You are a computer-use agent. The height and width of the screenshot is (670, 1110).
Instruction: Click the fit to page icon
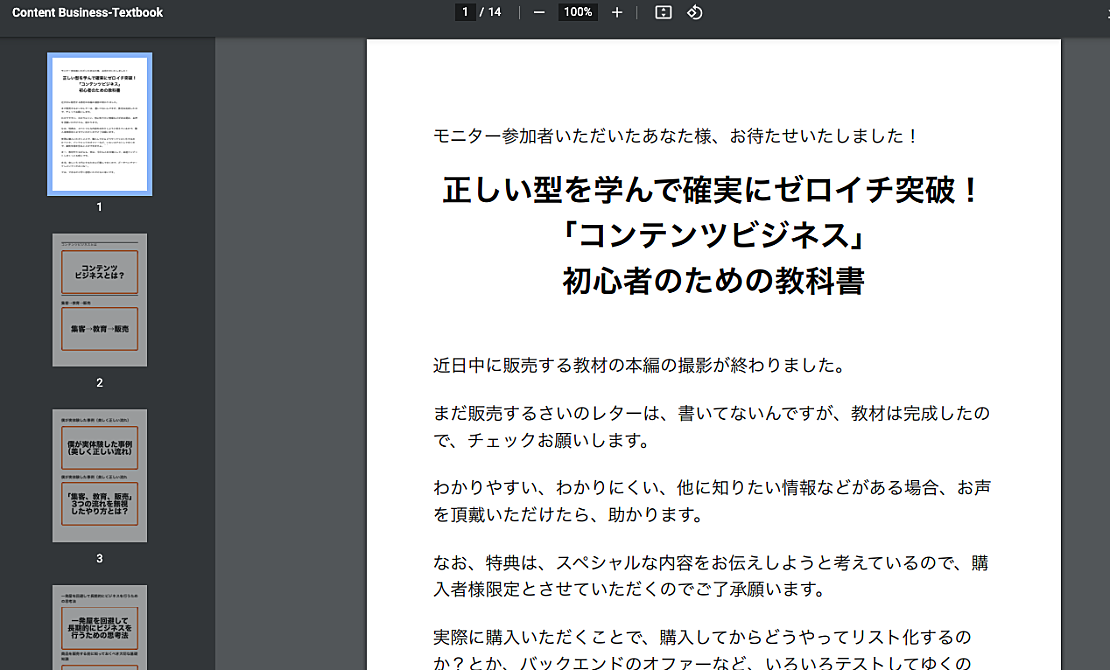tap(663, 12)
